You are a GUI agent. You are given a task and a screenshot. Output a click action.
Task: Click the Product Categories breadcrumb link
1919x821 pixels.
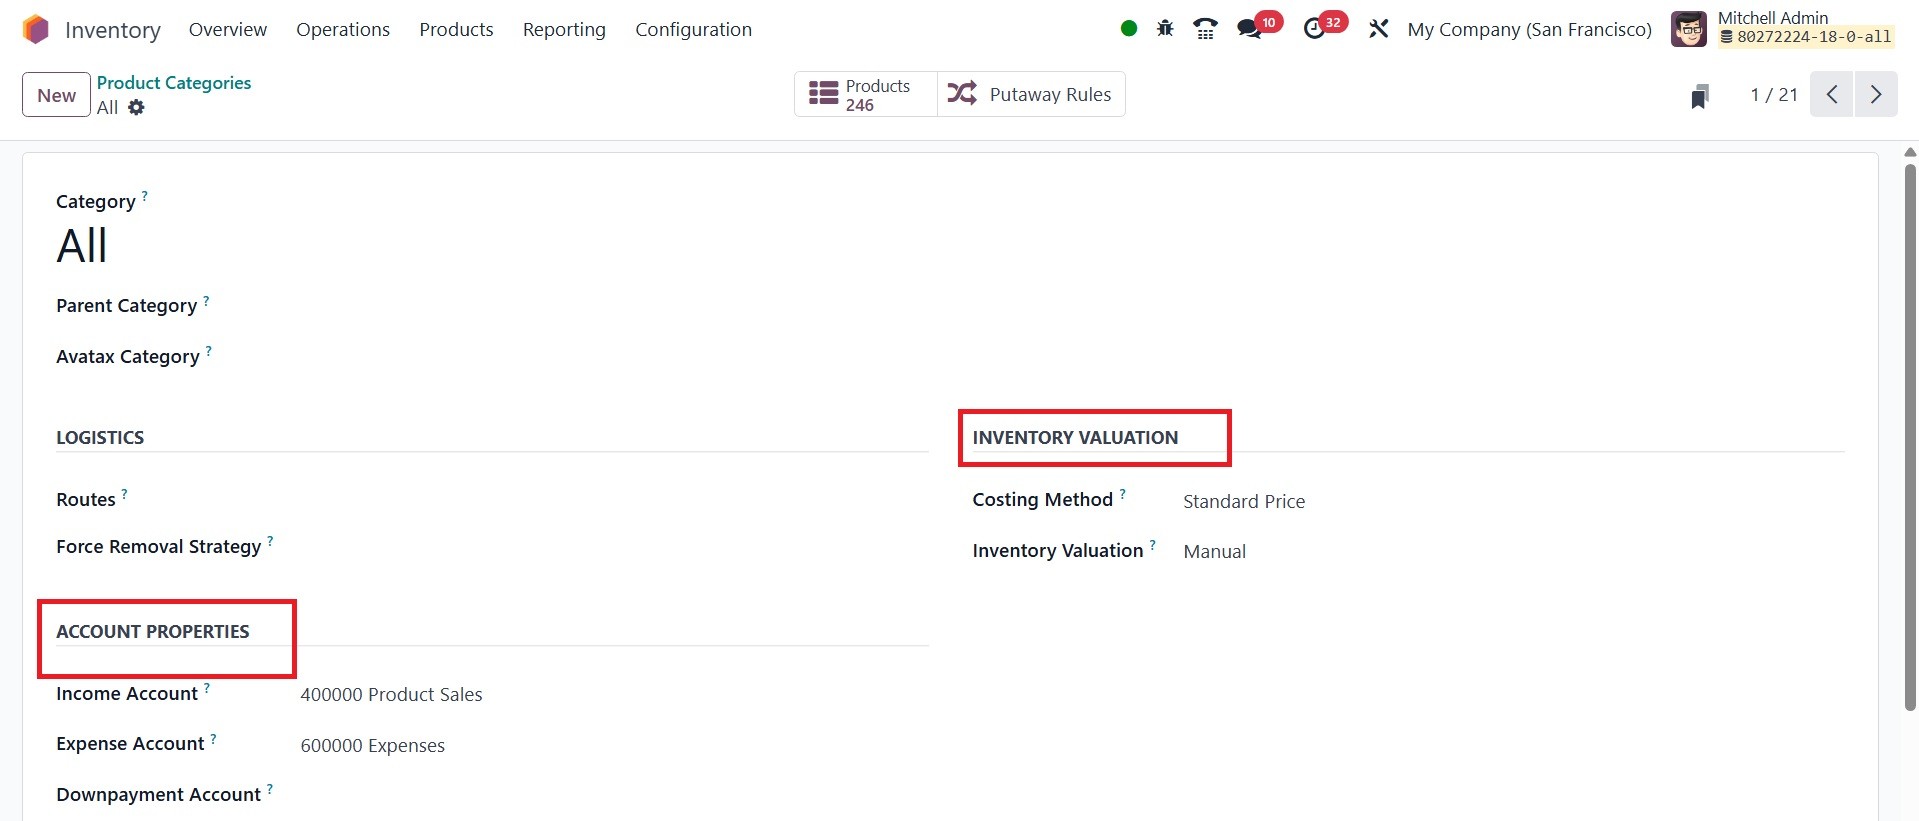pos(174,83)
